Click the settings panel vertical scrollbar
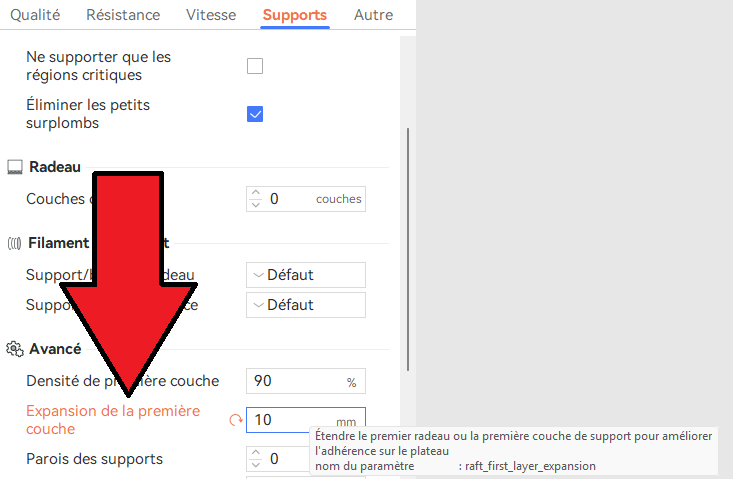 coord(408,250)
